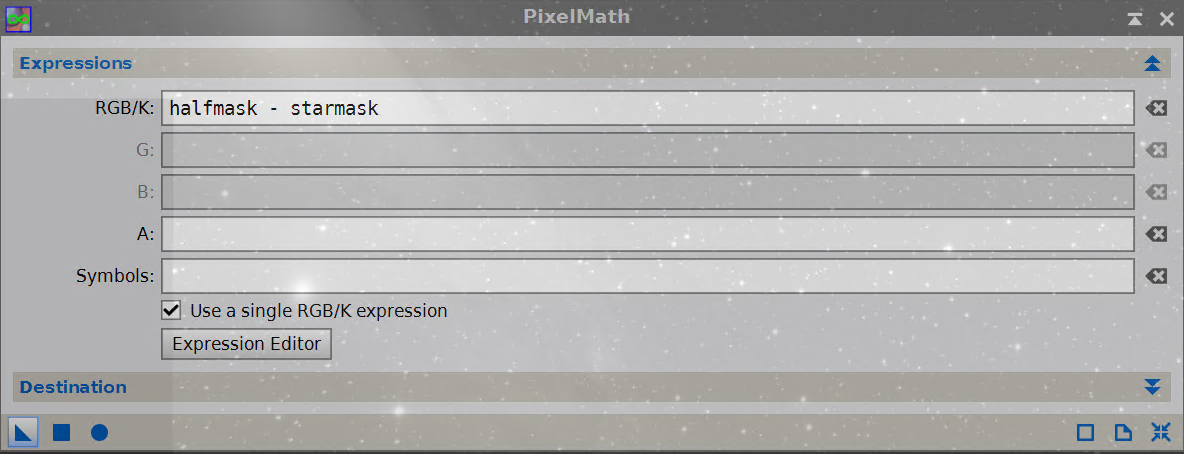Image resolution: width=1184 pixels, height=454 pixels.
Task: Click the PixelMath icon in the title bar
Action: [x=18, y=17]
